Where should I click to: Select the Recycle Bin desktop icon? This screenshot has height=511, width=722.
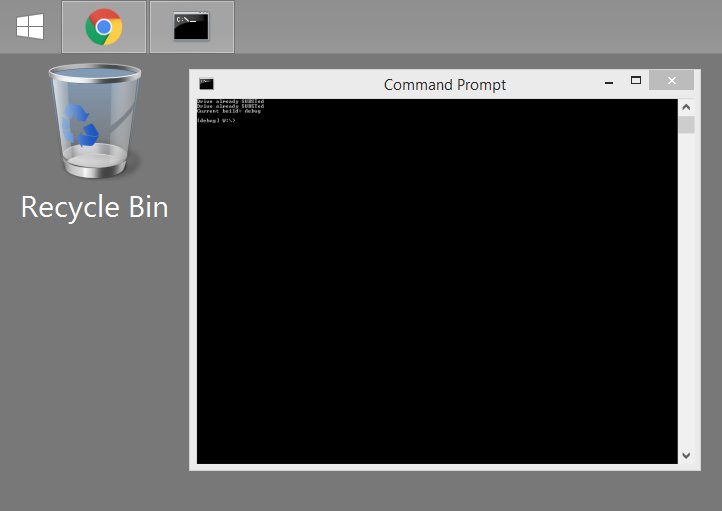pyautogui.click(x=95, y=142)
